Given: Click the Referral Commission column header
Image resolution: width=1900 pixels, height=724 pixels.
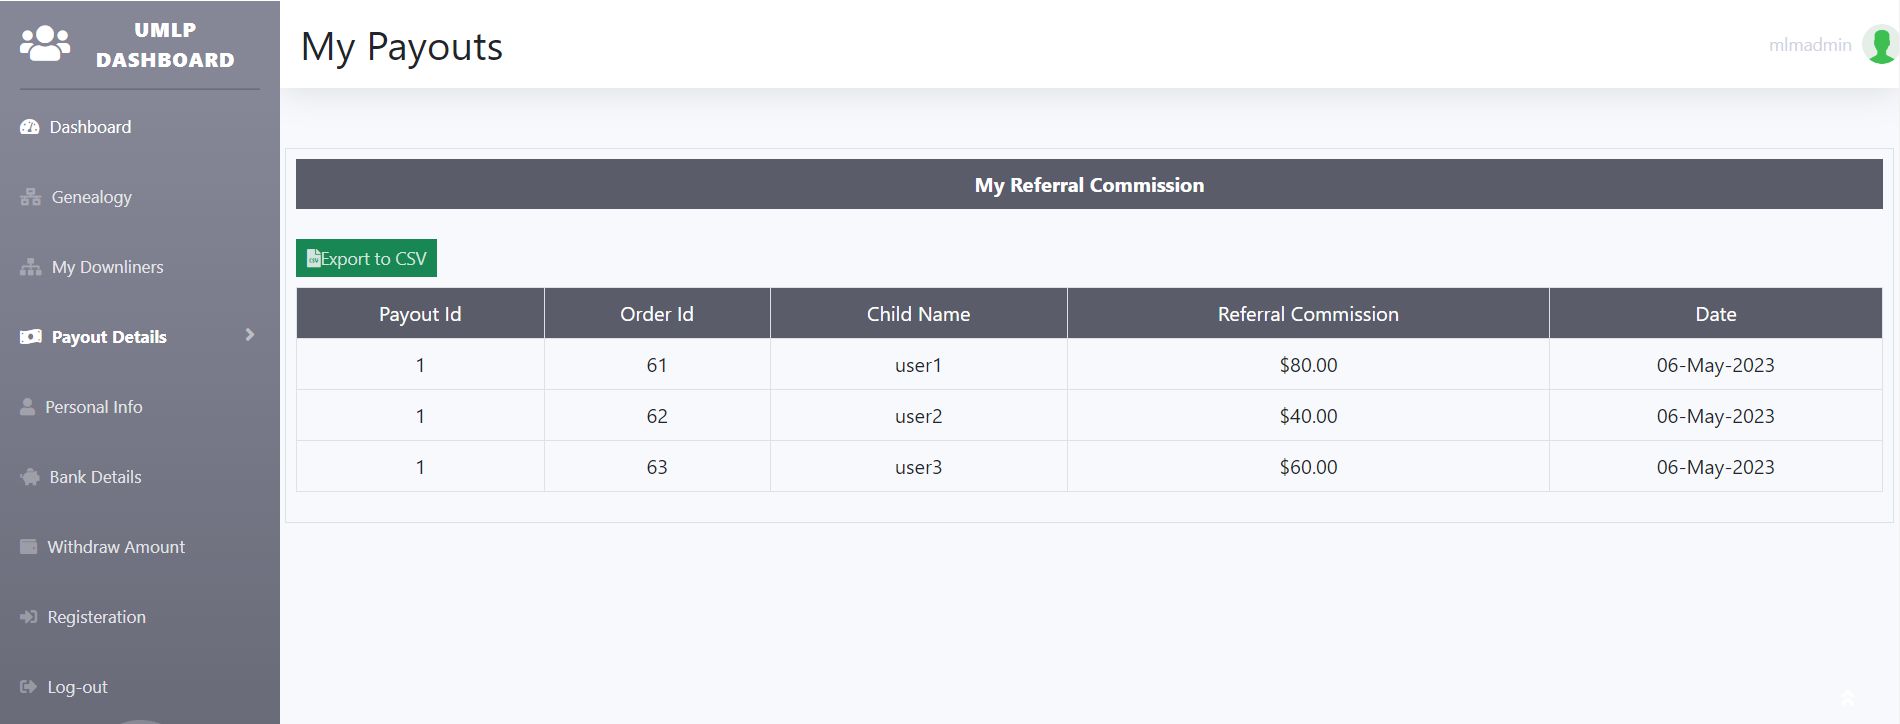Looking at the screenshot, I should tap(1308, 314).
